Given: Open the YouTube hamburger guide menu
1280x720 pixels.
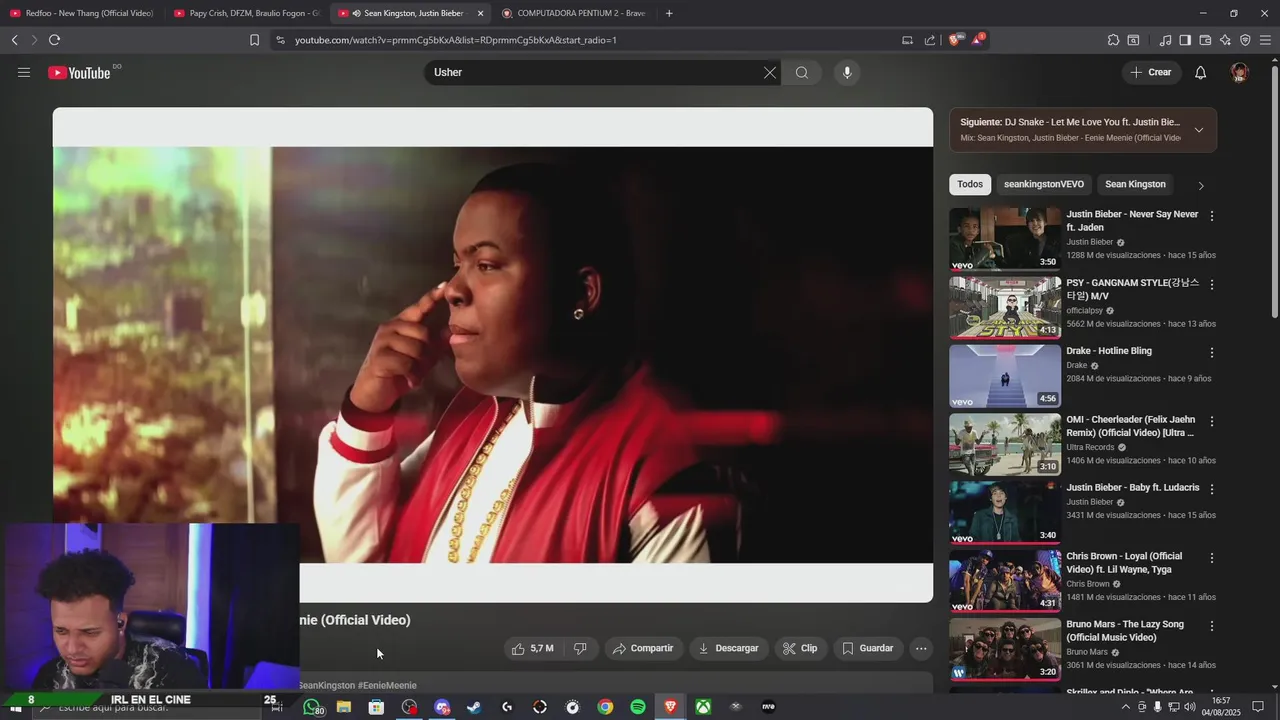Looking at the screenshot, I should [24, 72].
